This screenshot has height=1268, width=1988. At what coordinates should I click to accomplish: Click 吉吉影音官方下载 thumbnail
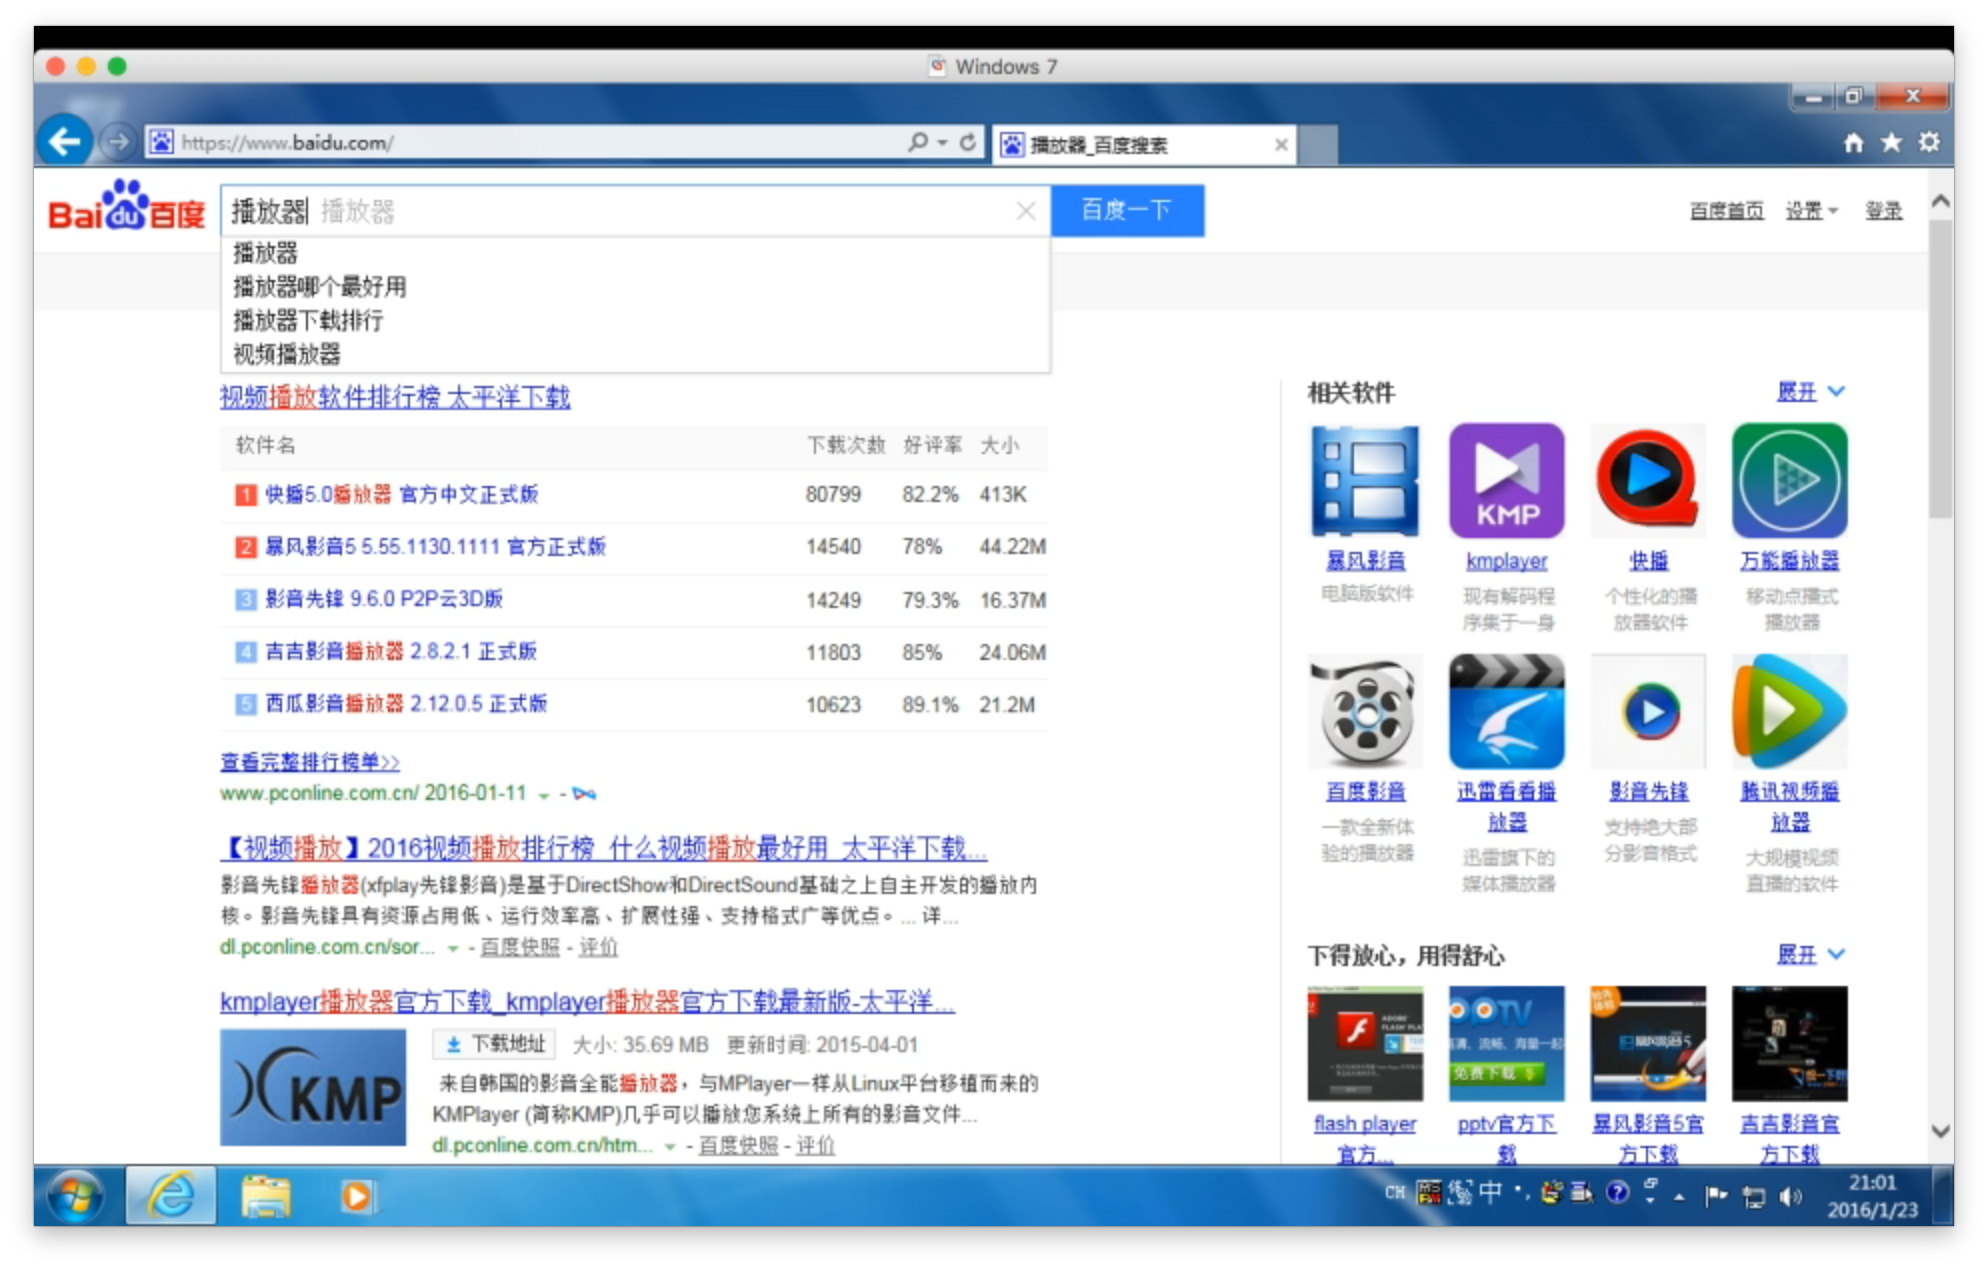pos(1789,1044)
